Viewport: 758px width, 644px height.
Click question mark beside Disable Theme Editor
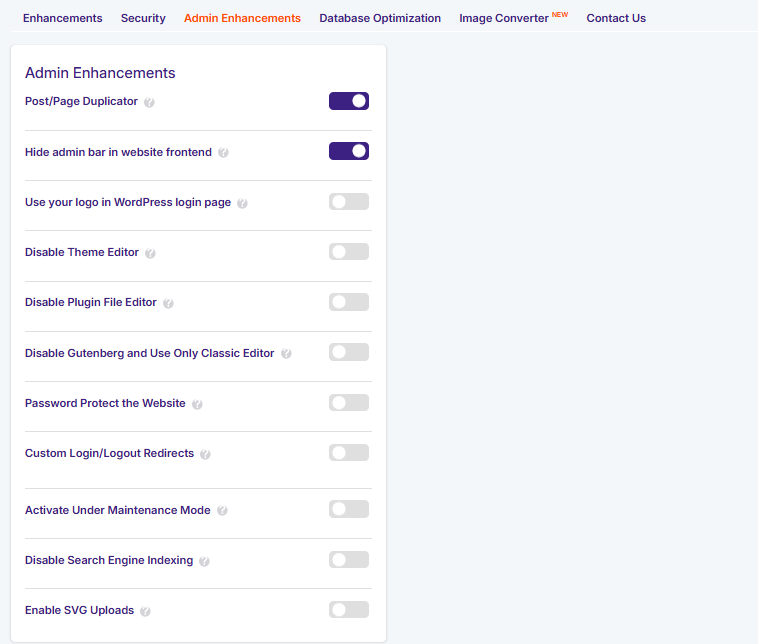pos(150,253)
